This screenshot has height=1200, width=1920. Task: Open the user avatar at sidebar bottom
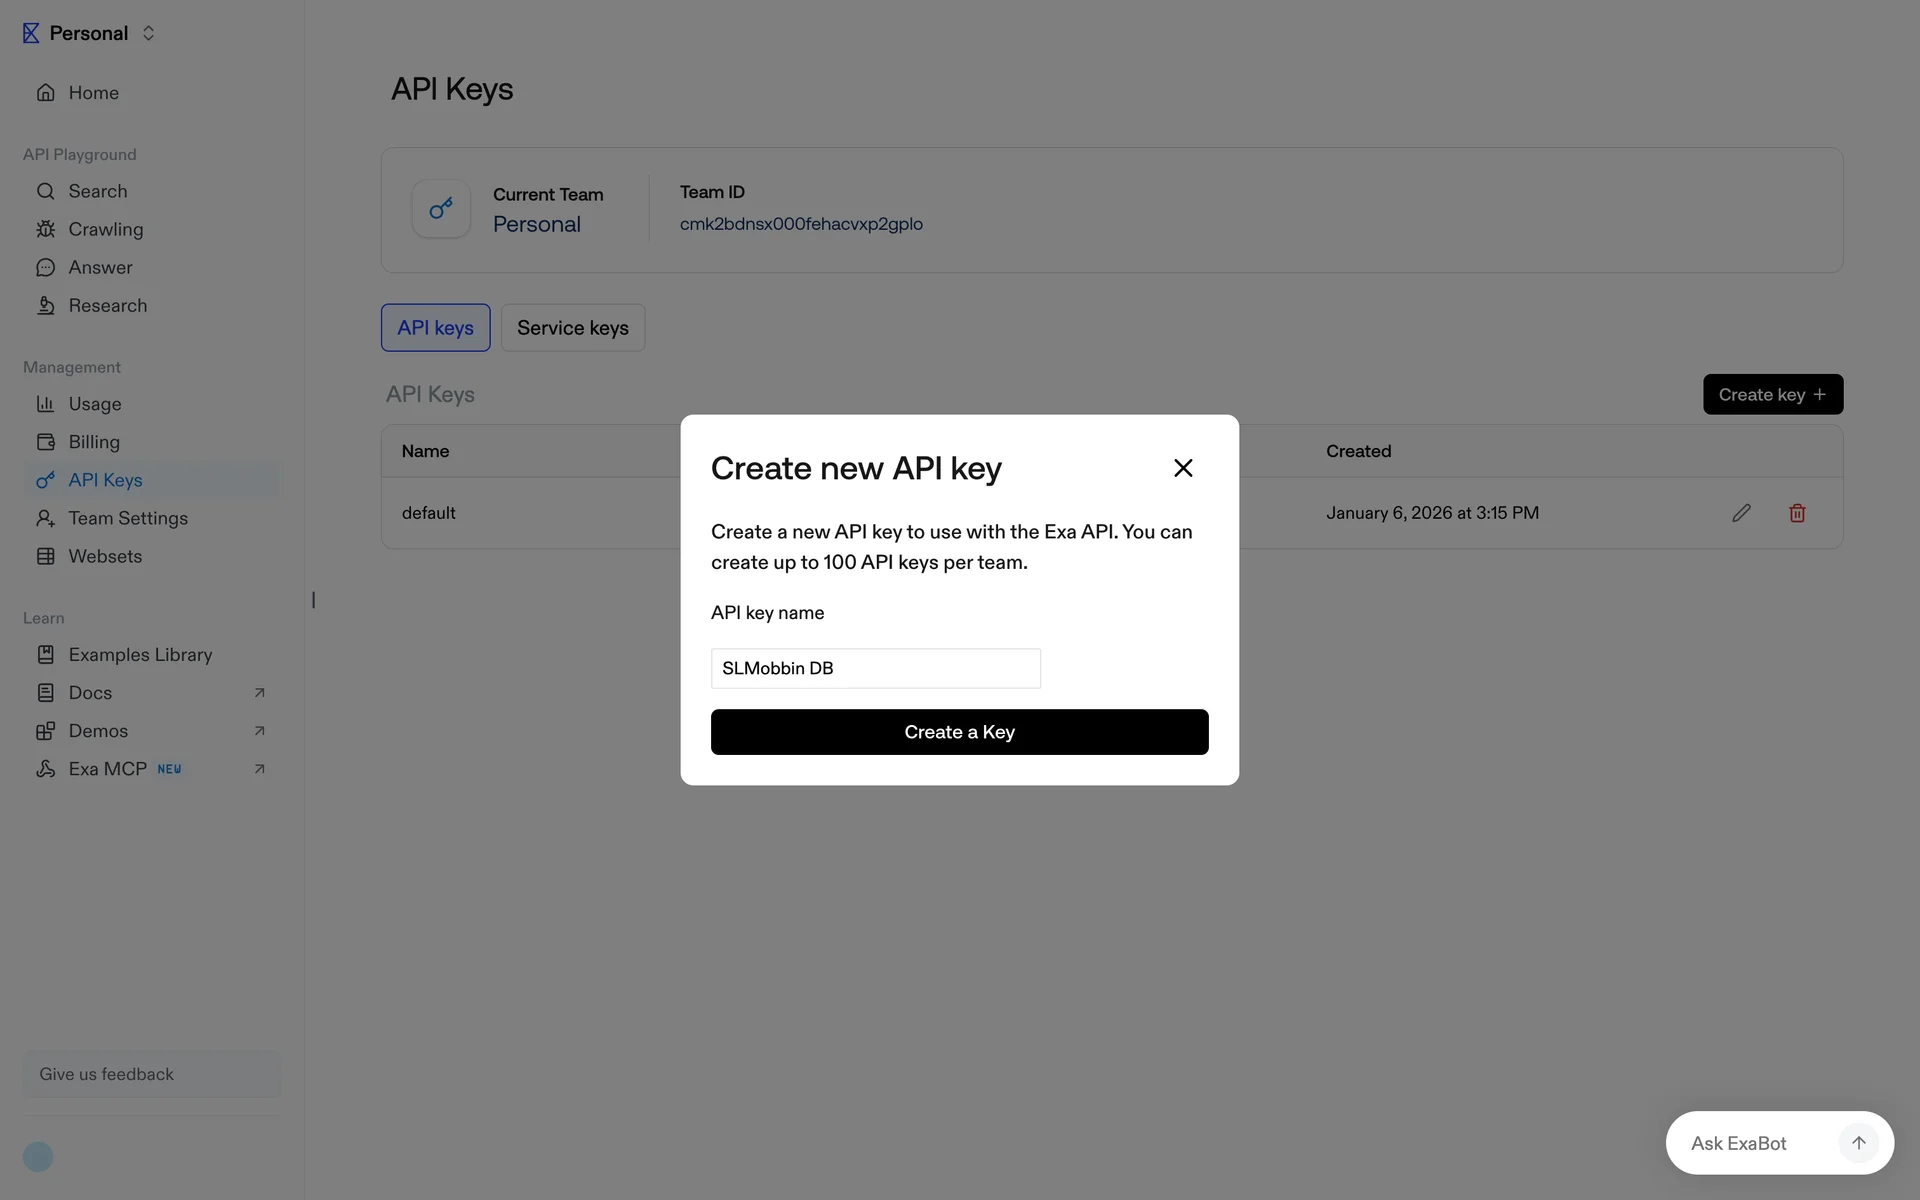[38, 1157]
